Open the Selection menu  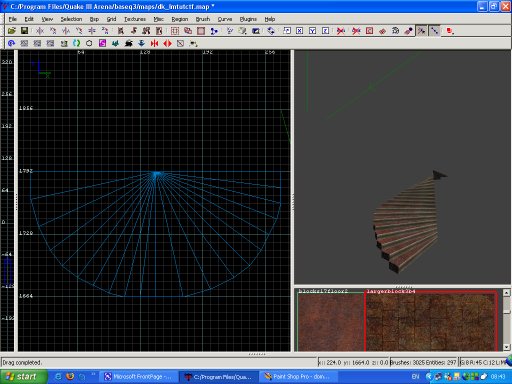(x=71, y=19)
